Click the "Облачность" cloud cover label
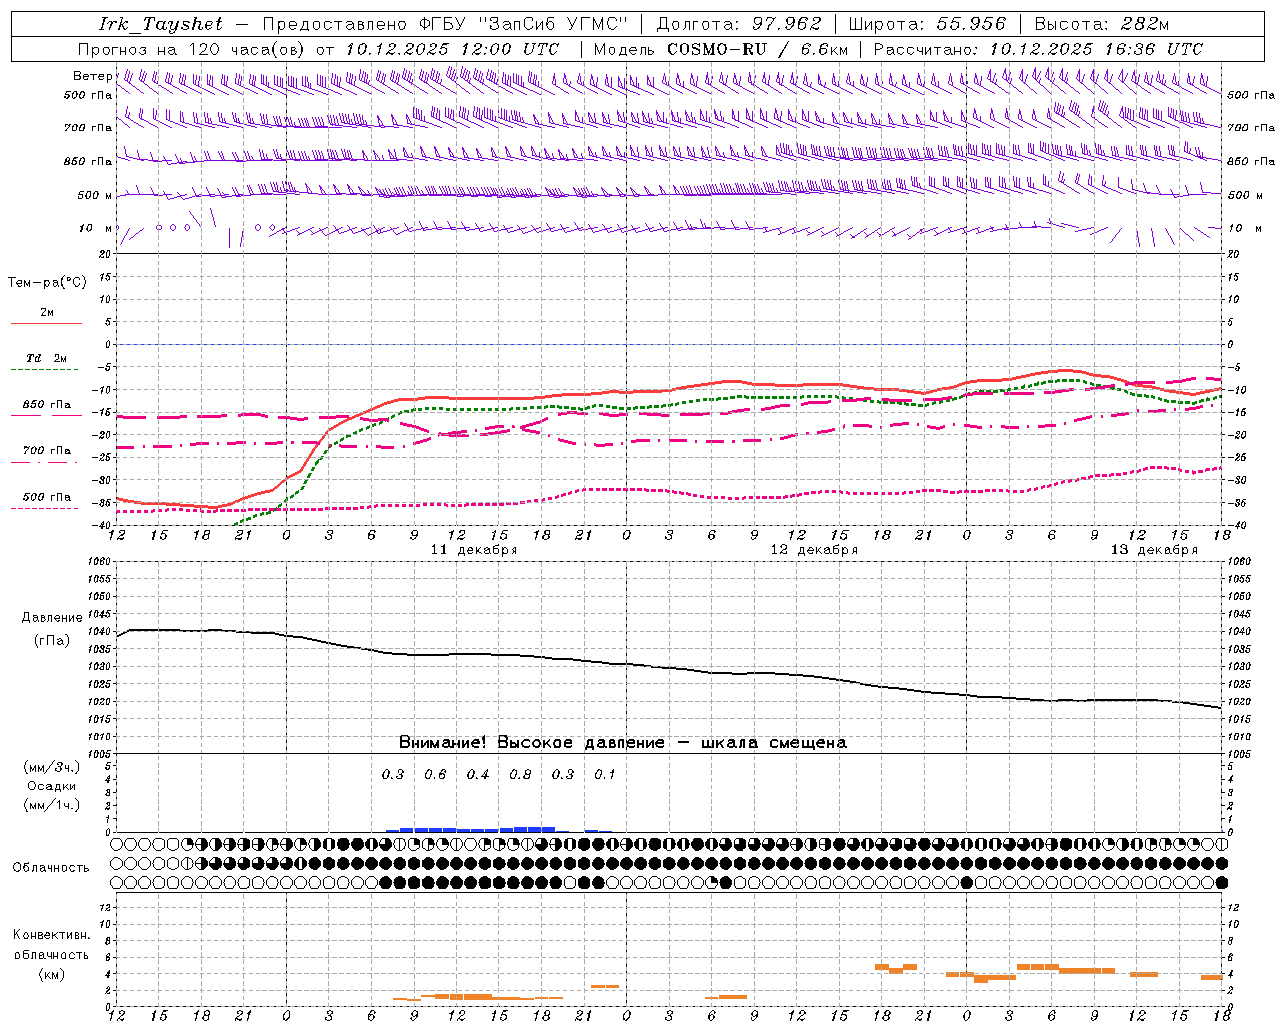This screenshot has height=1024, width=1280. click(51, 867)
